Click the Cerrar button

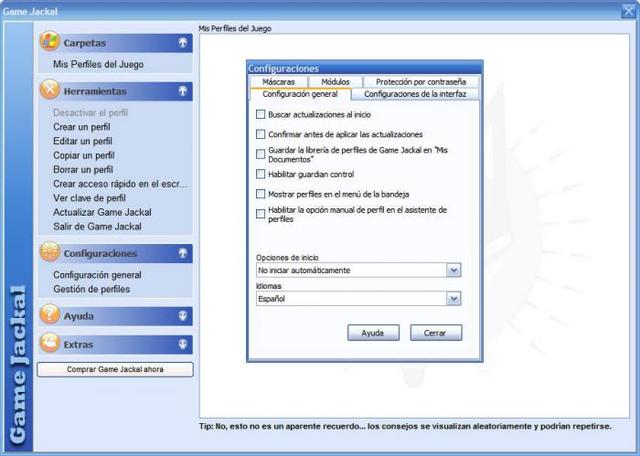tap(436, 333)
